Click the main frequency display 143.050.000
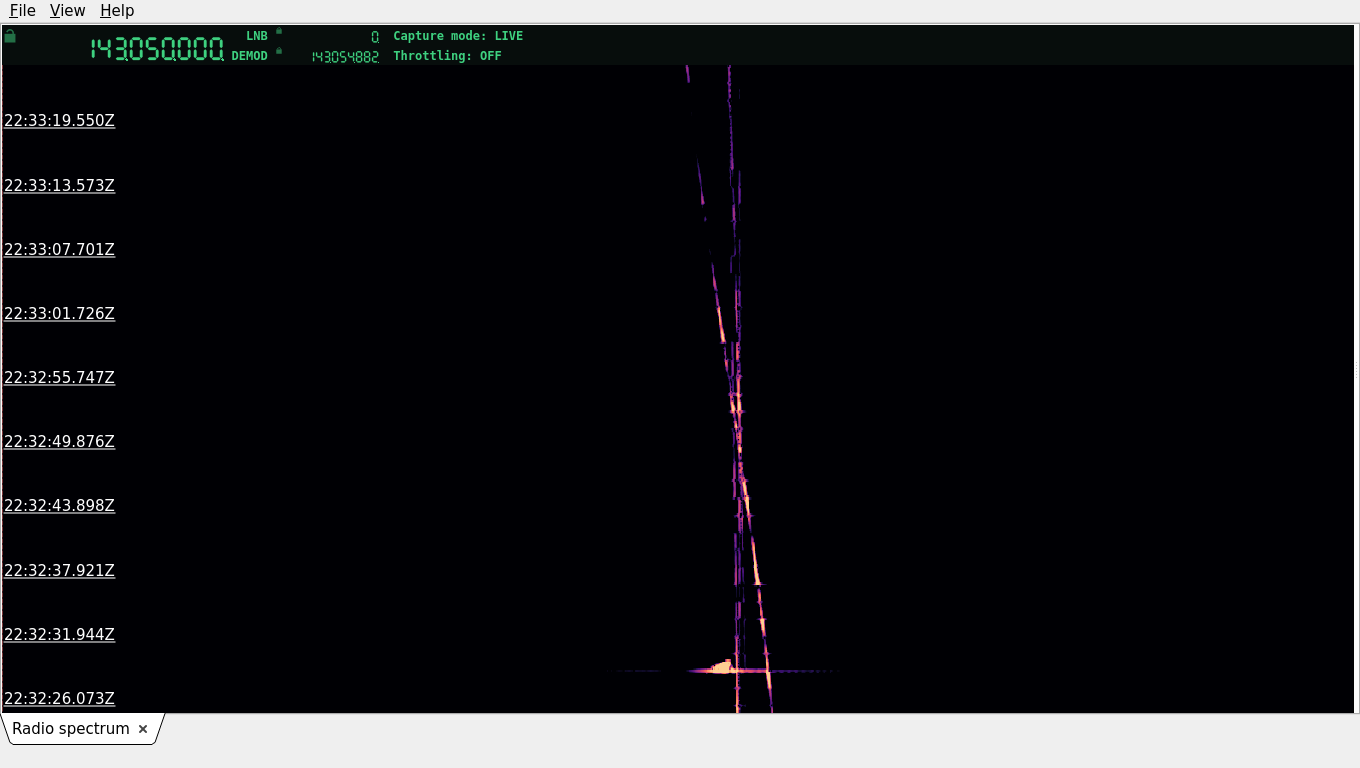The width and height of the screenshot is (1360, 768). pyautogui.click(x=157, y=49)
